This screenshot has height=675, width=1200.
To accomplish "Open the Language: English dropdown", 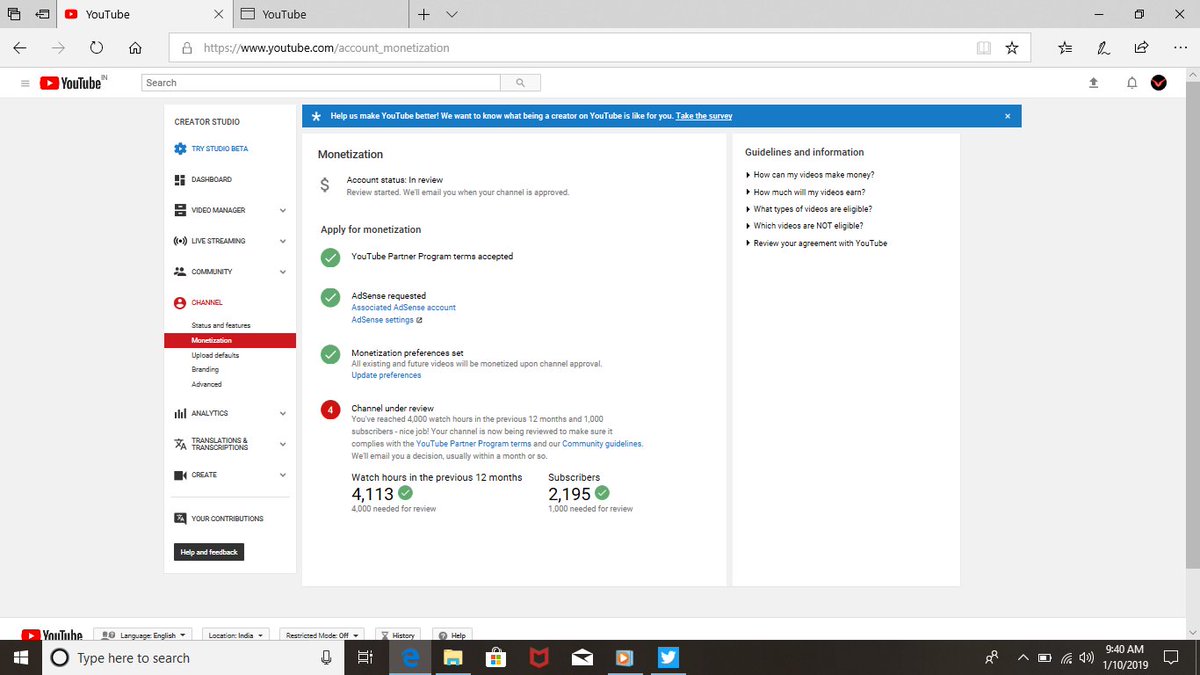I will click(144, 635).
